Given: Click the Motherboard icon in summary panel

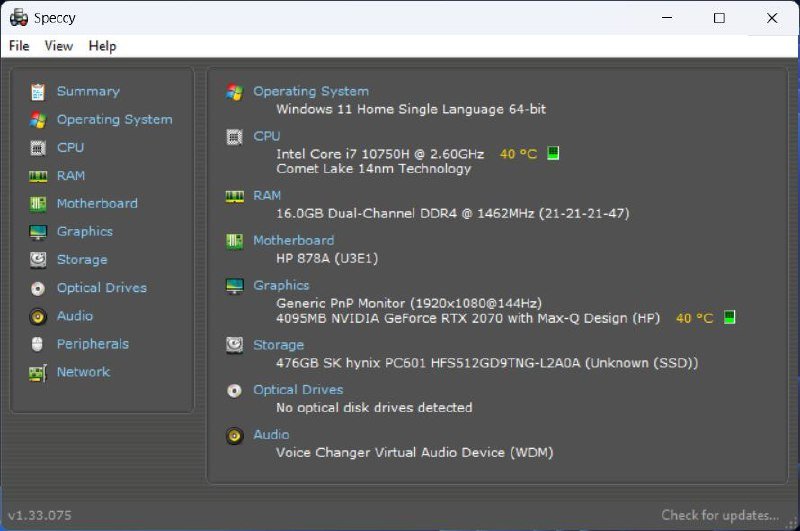Looking at the screenshot, I should pos(235,241).
